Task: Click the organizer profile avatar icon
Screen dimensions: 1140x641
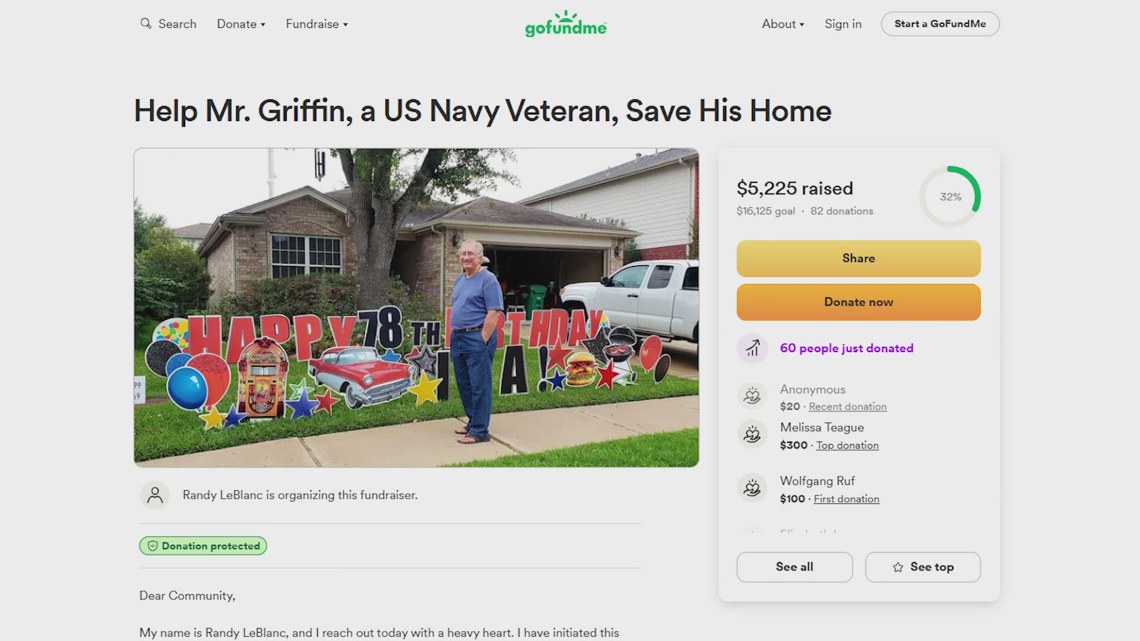Action: 155,495
